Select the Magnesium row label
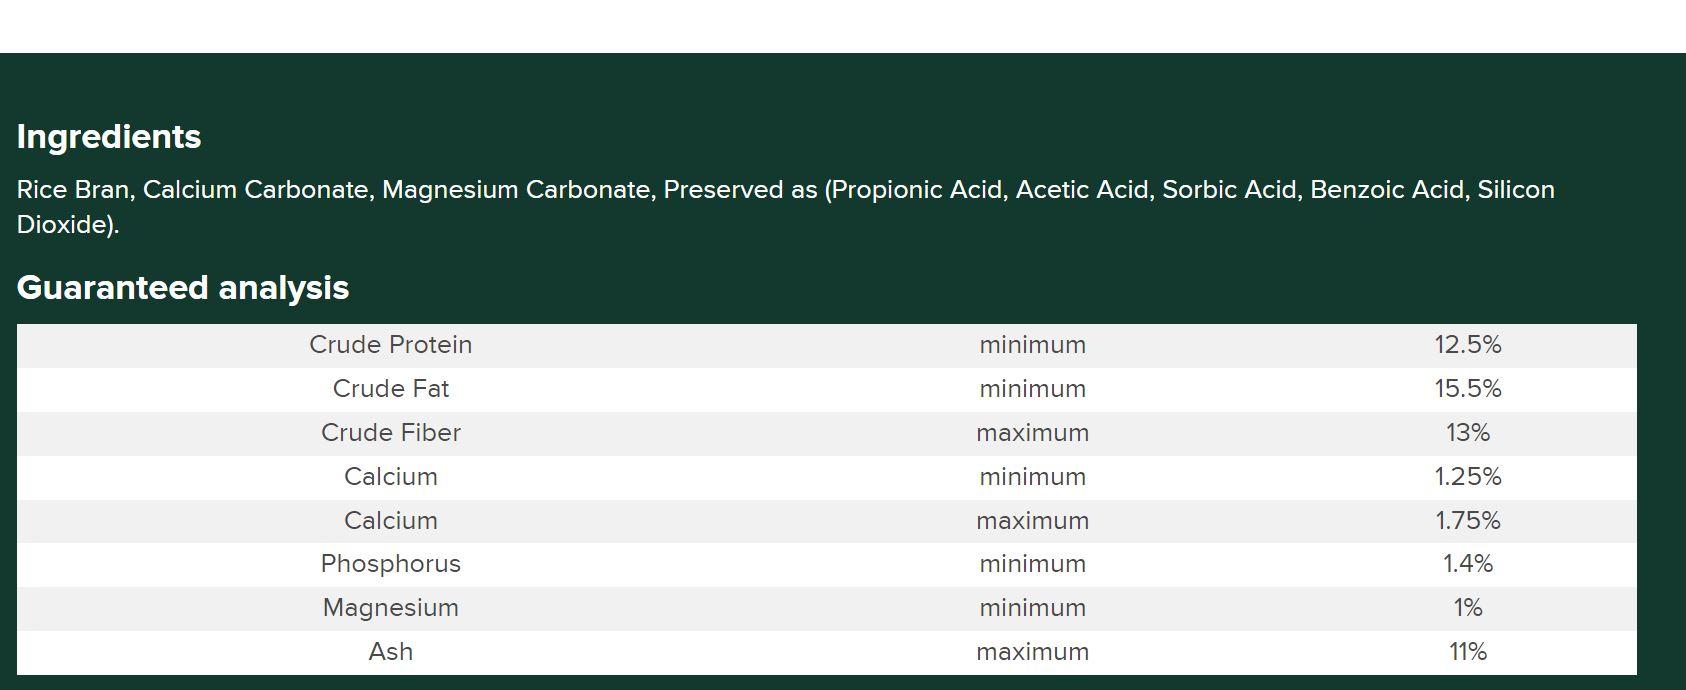1686x690 pixels. (x=390, y=608)
